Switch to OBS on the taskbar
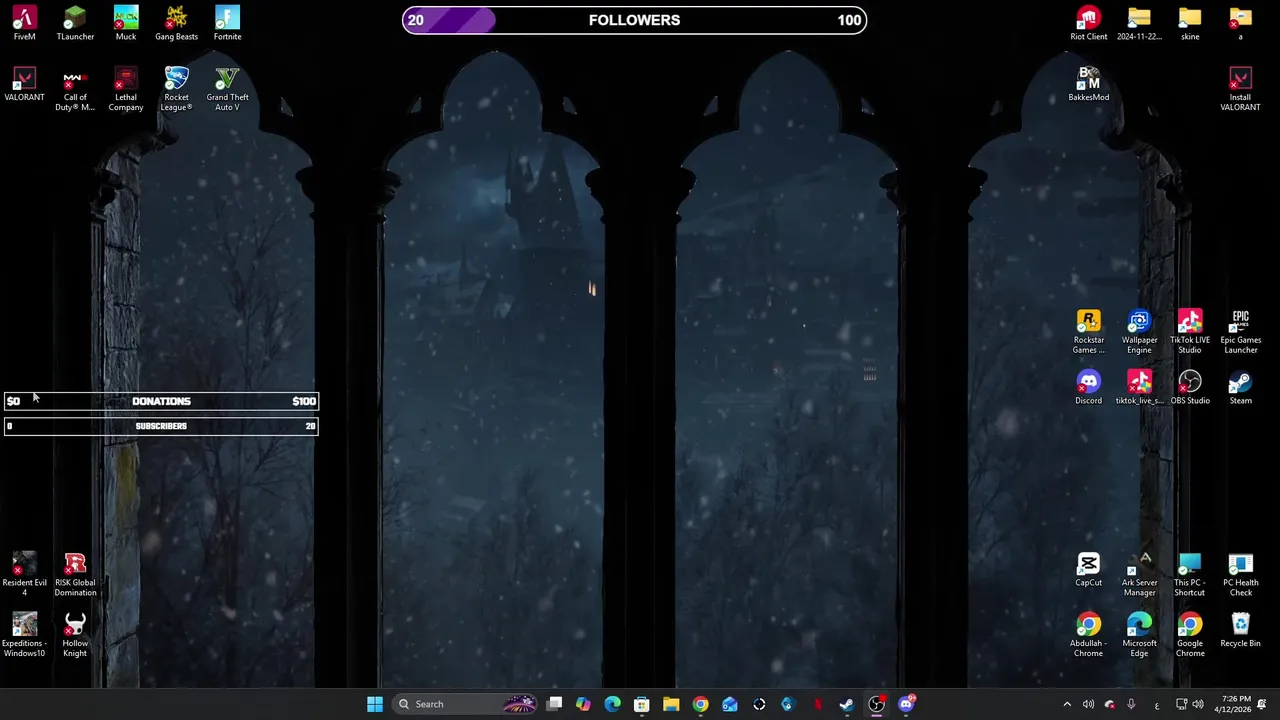Screen dimensions: 1280x720 876,704
